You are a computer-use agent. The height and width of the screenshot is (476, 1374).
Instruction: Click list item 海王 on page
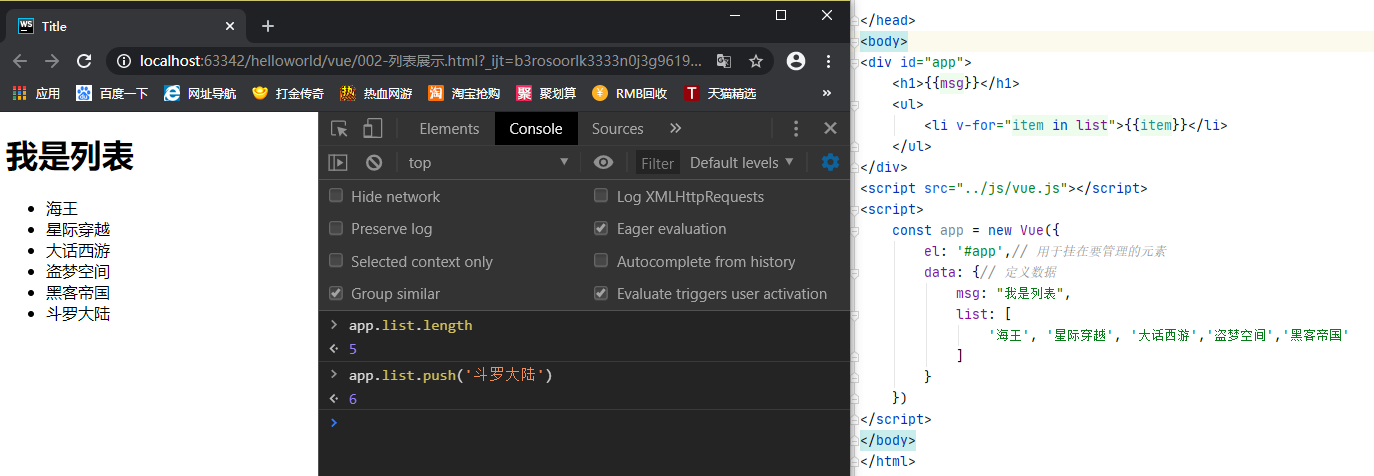[x=62, y=208]
